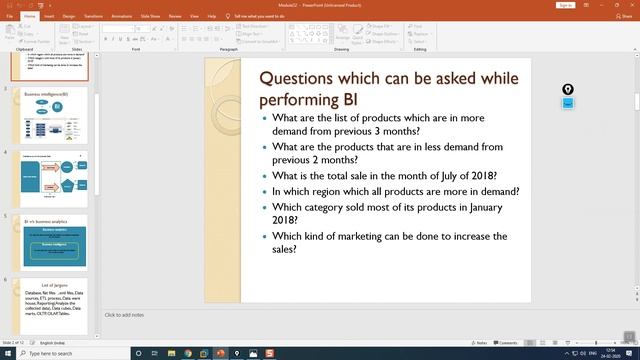Viewport: 640px width, 360px height.
Task: Start Slide Show from status bar icon
Action: (568, 343)
